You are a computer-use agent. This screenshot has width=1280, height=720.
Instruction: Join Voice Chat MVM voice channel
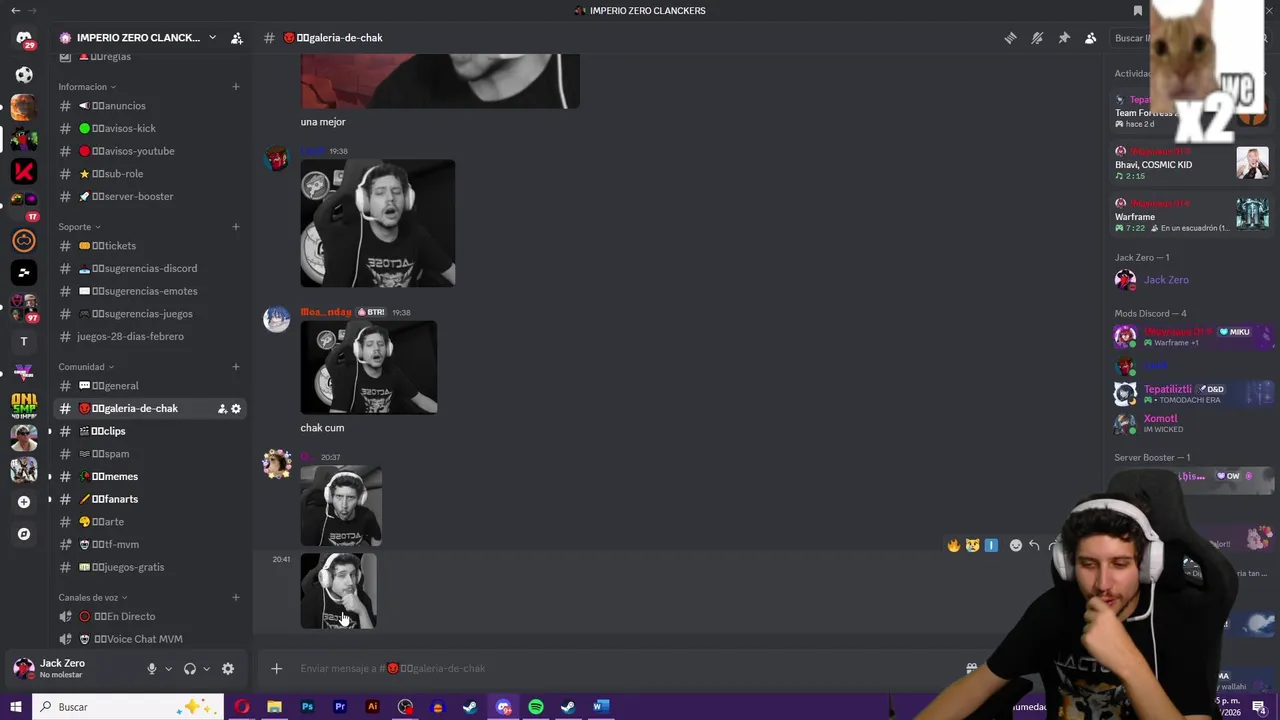[x=150, y=639]
